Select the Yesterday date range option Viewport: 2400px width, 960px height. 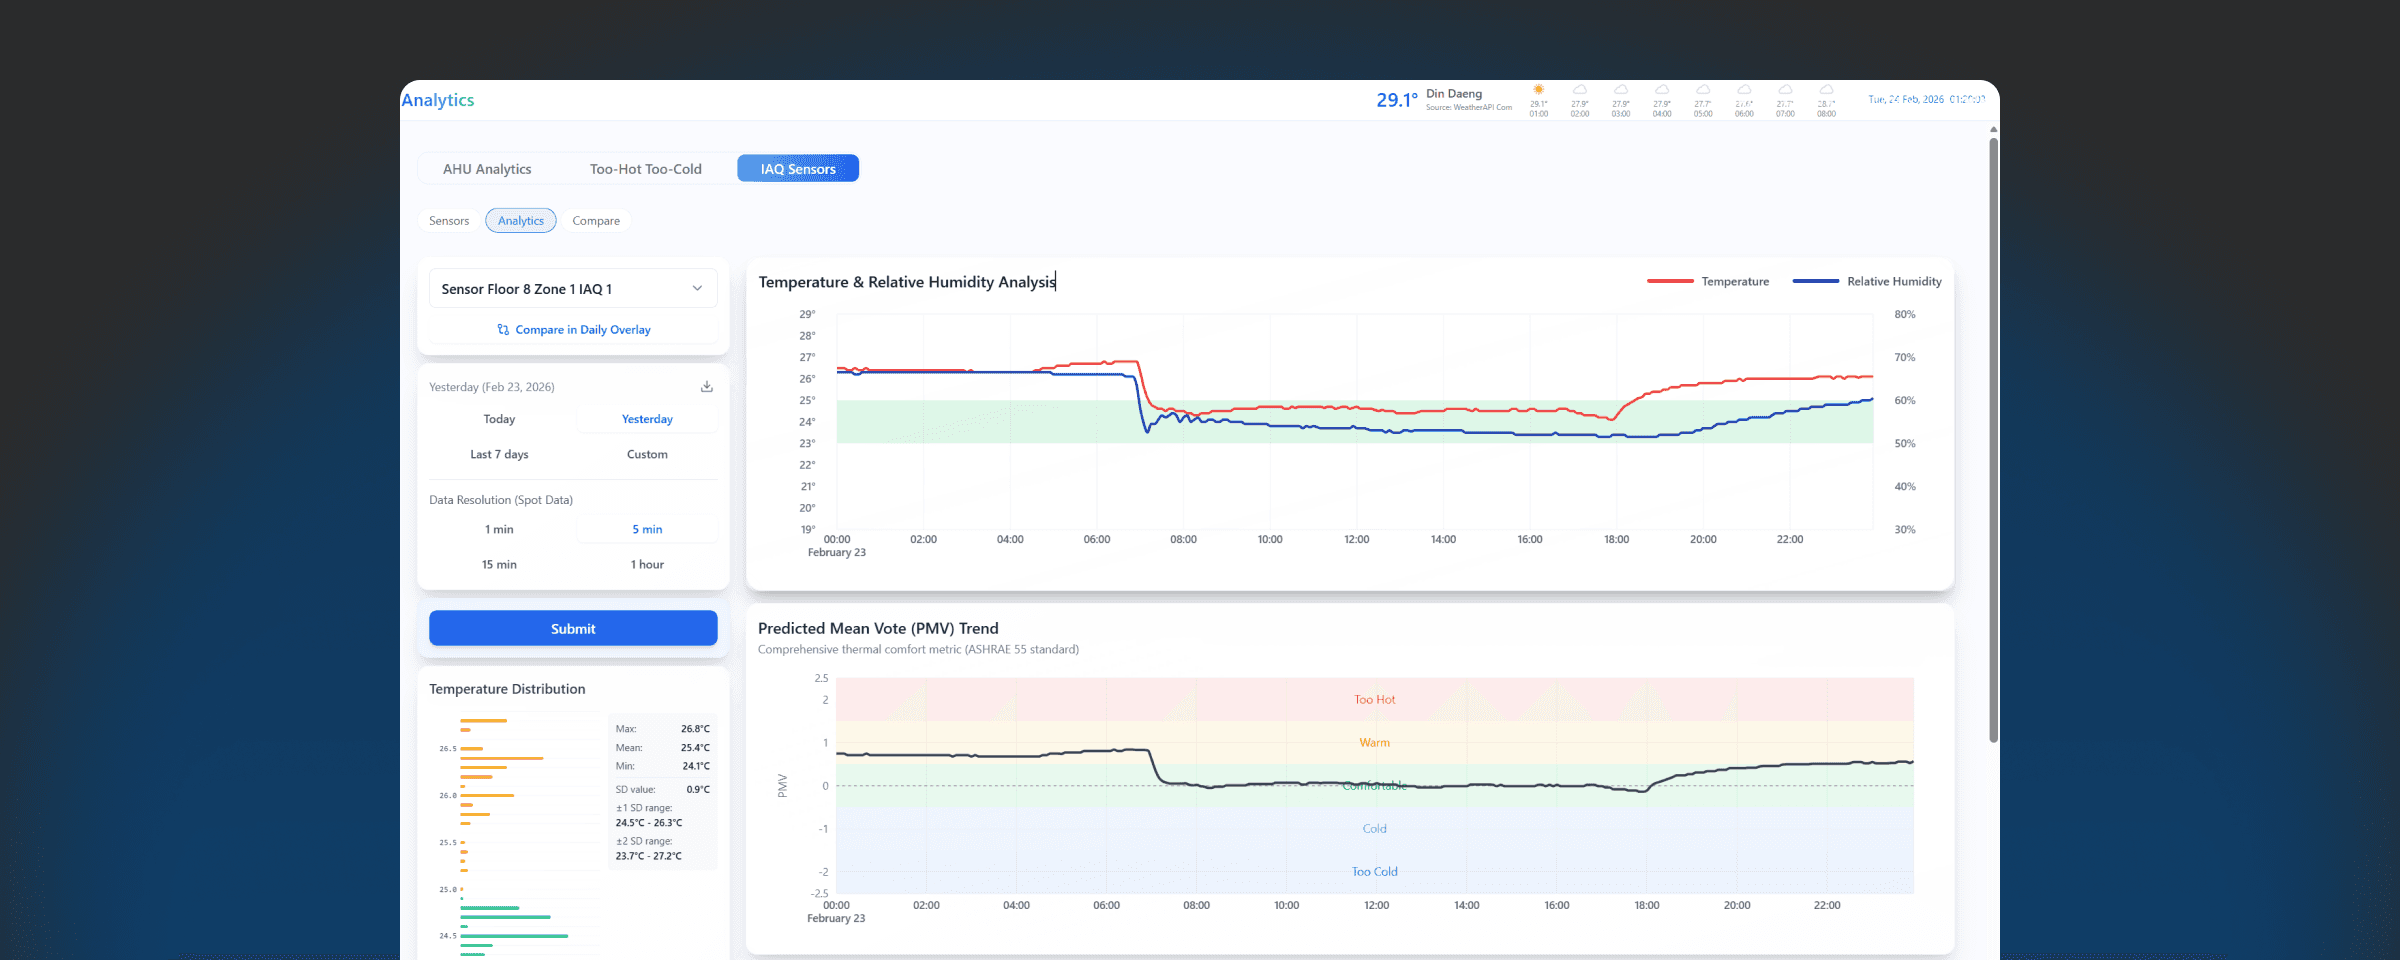coord(647,419)
